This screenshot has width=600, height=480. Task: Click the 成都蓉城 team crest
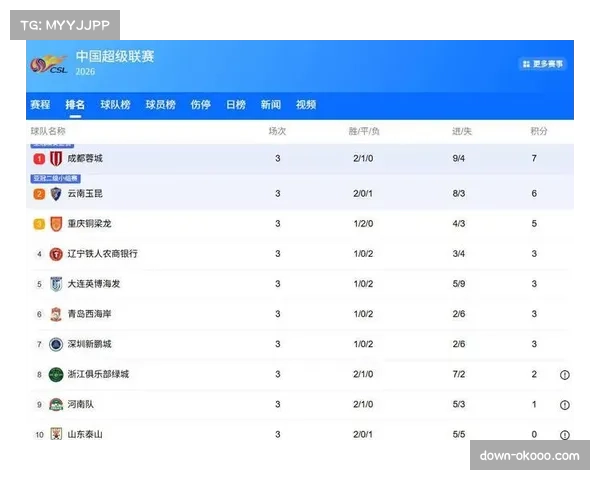point(56,158)
